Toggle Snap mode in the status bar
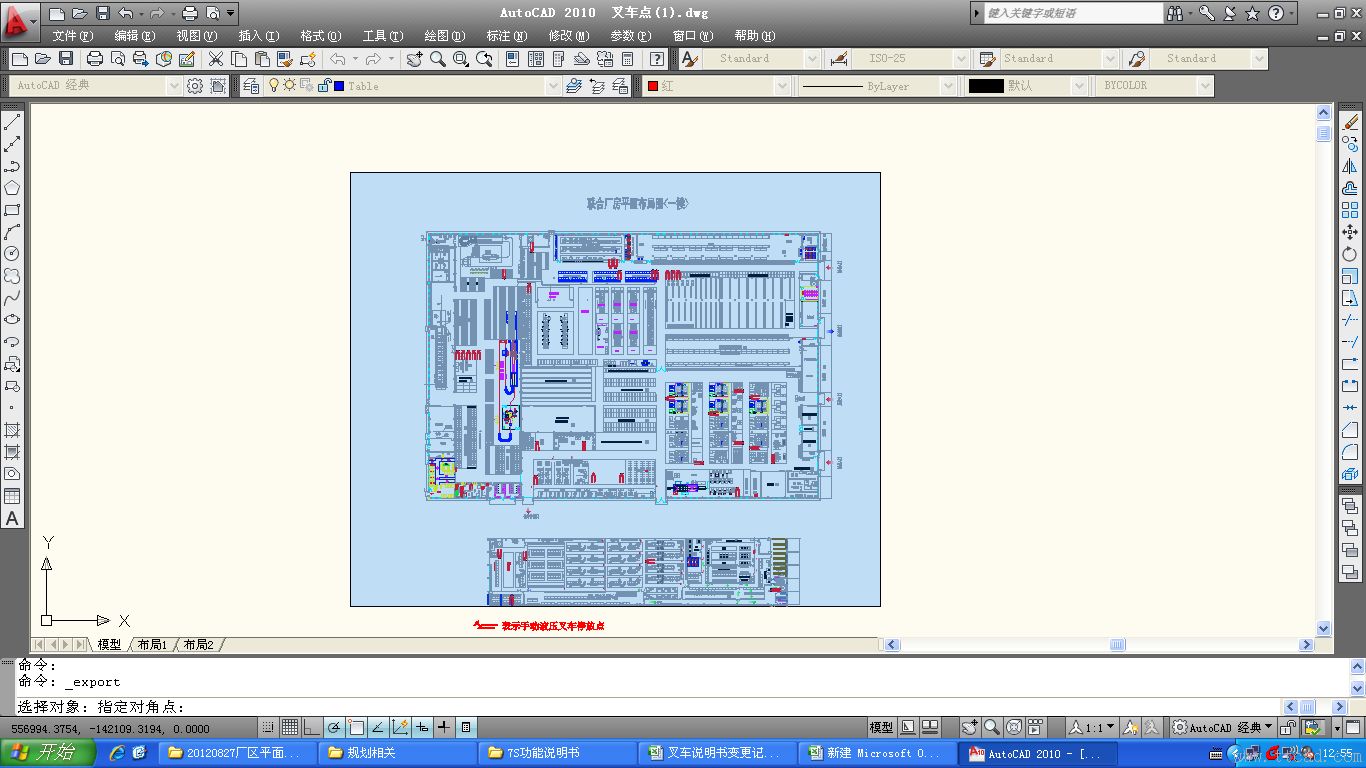This screenshot has height=768, width=1366. click(268, 728)
